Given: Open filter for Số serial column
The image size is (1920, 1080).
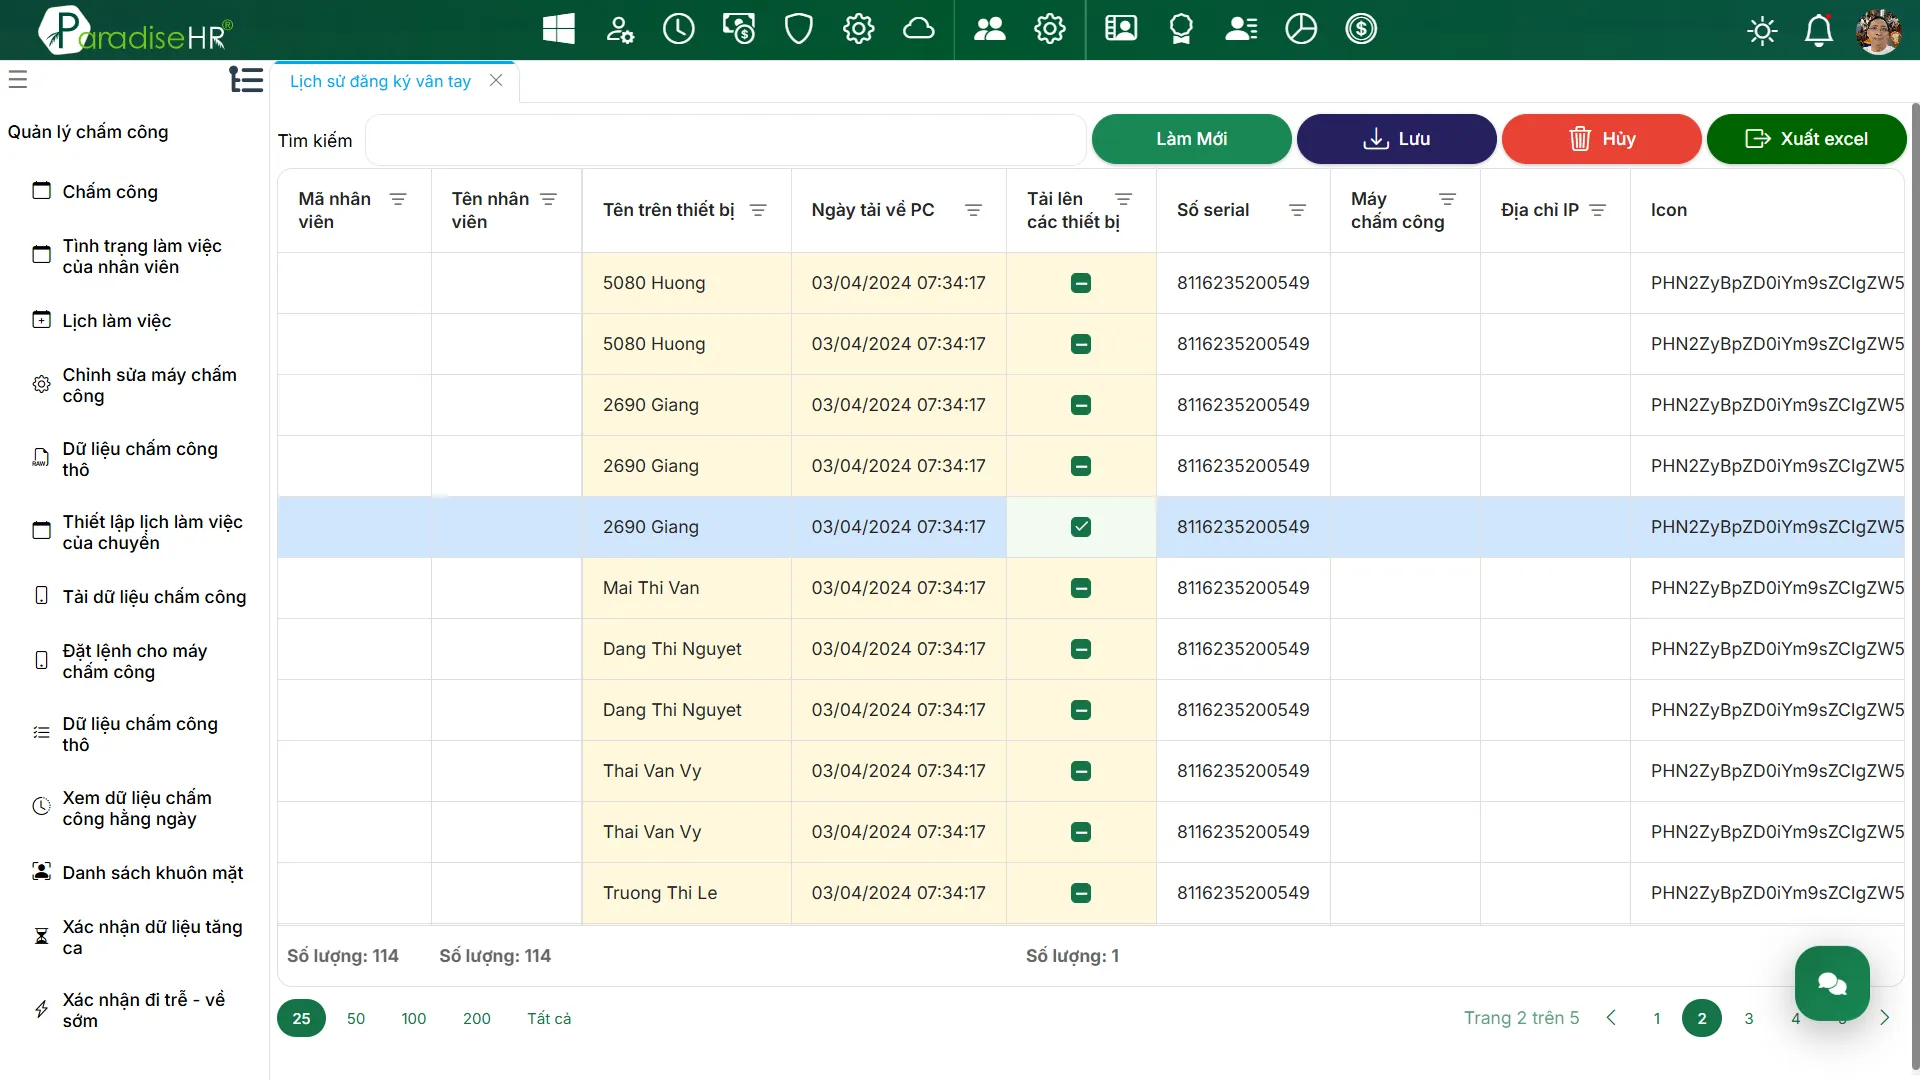Looking at the screenshot, I should tap(1297, 210).
